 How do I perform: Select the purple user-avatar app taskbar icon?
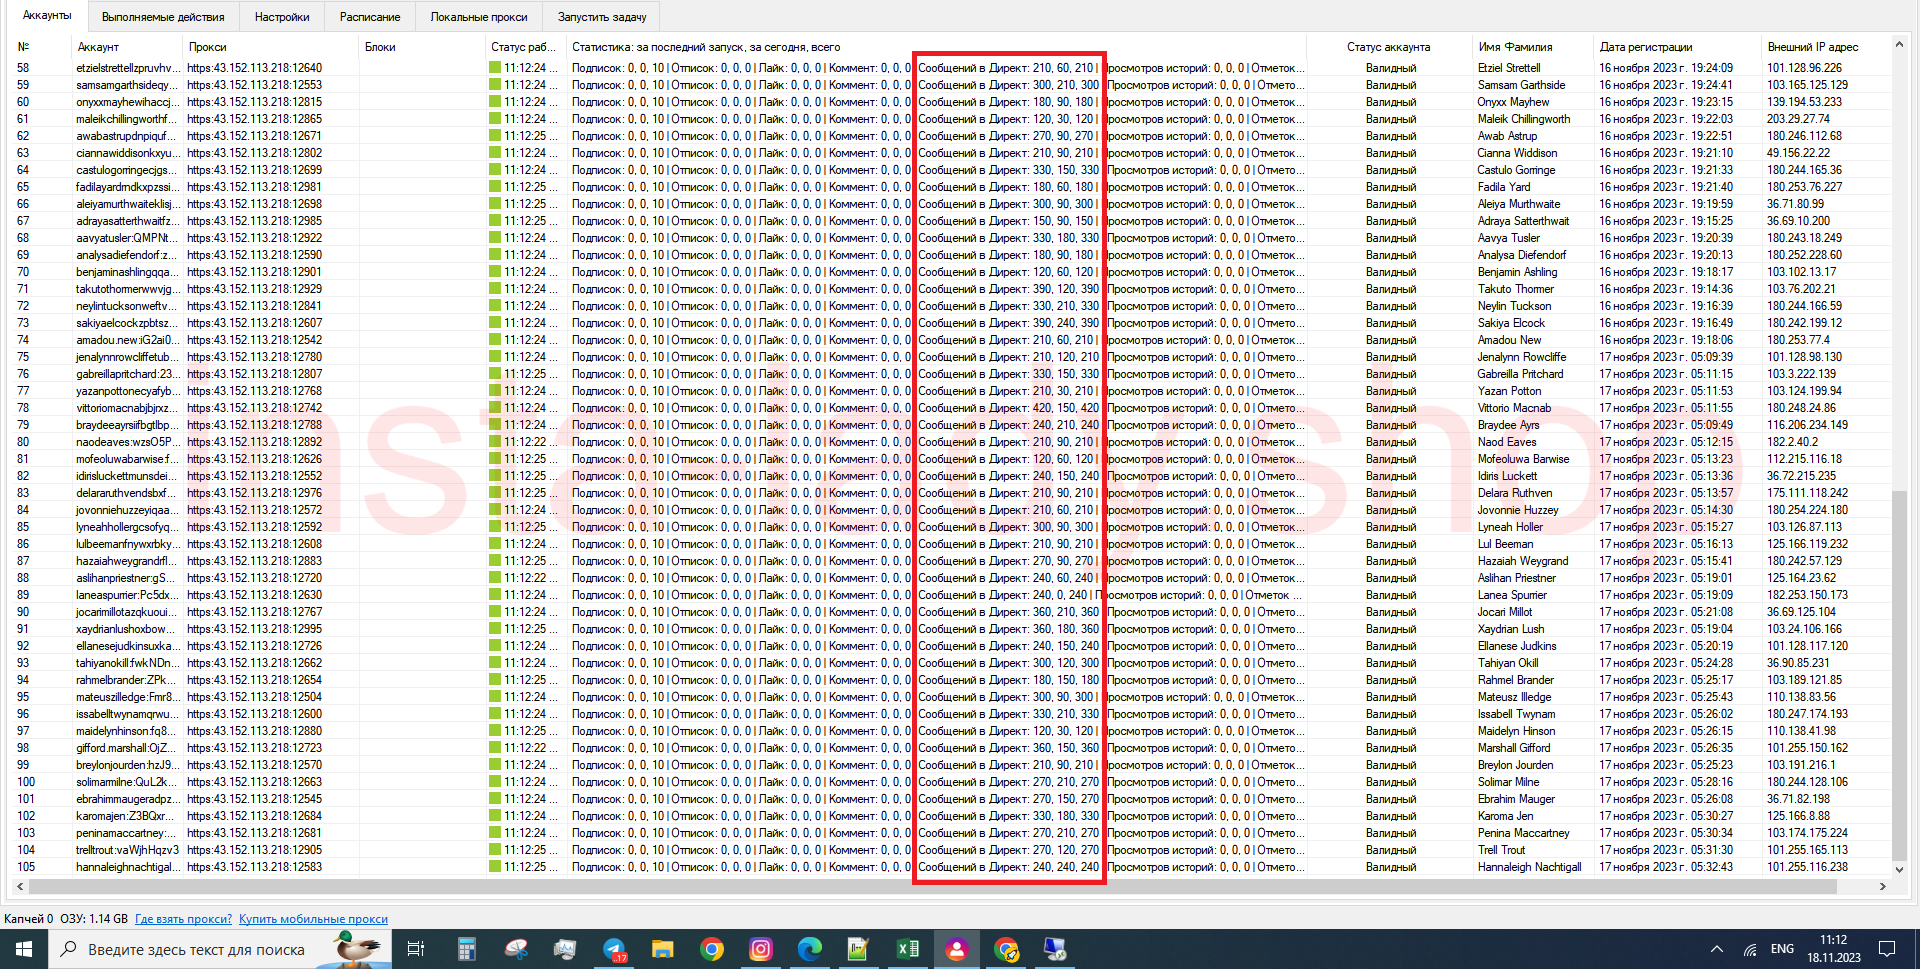(x=957, y=949)
